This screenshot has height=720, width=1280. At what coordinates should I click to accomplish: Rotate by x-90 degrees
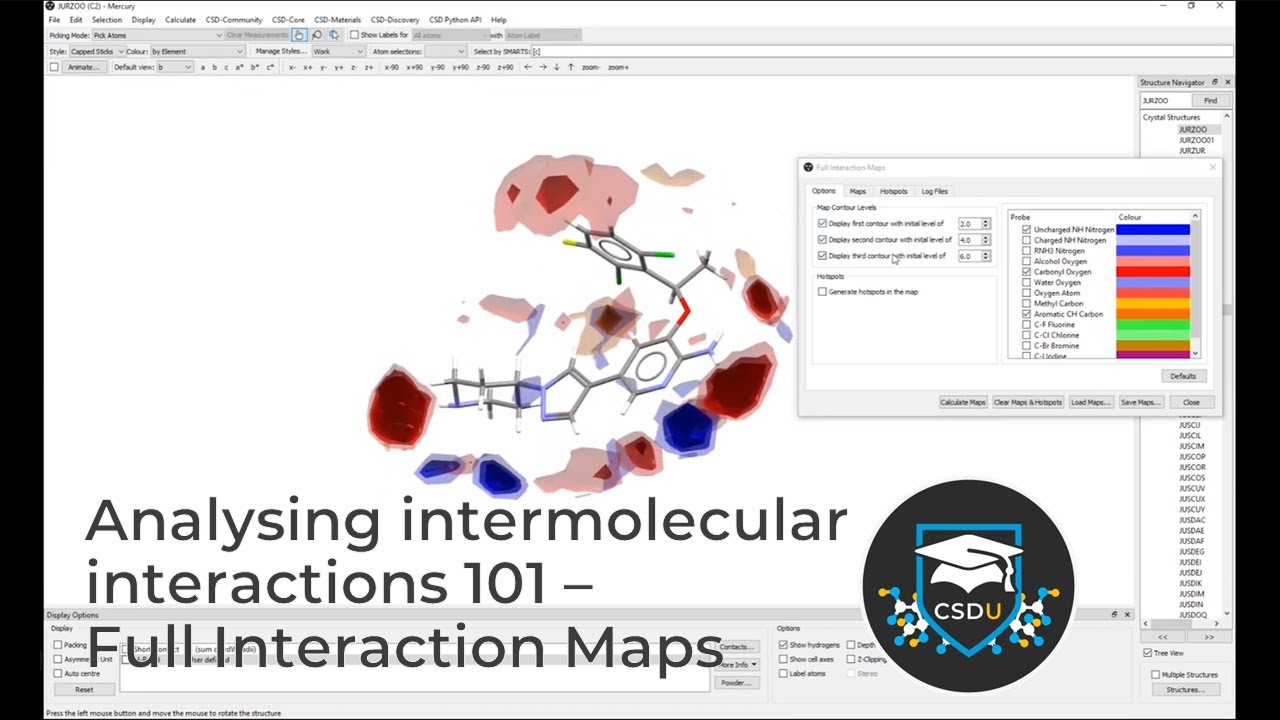pyautogui.click(x=391, y=67)
